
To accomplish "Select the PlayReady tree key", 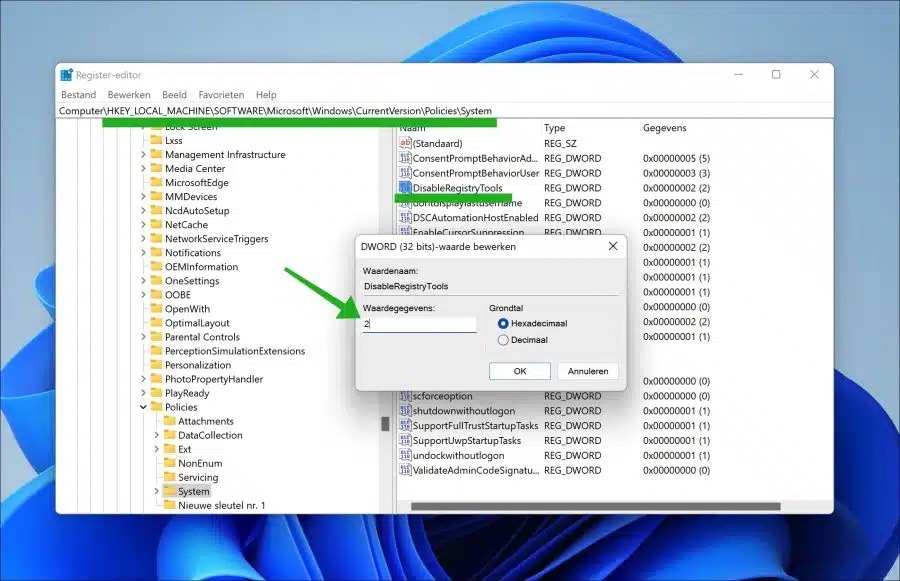I will pos(187,393).
